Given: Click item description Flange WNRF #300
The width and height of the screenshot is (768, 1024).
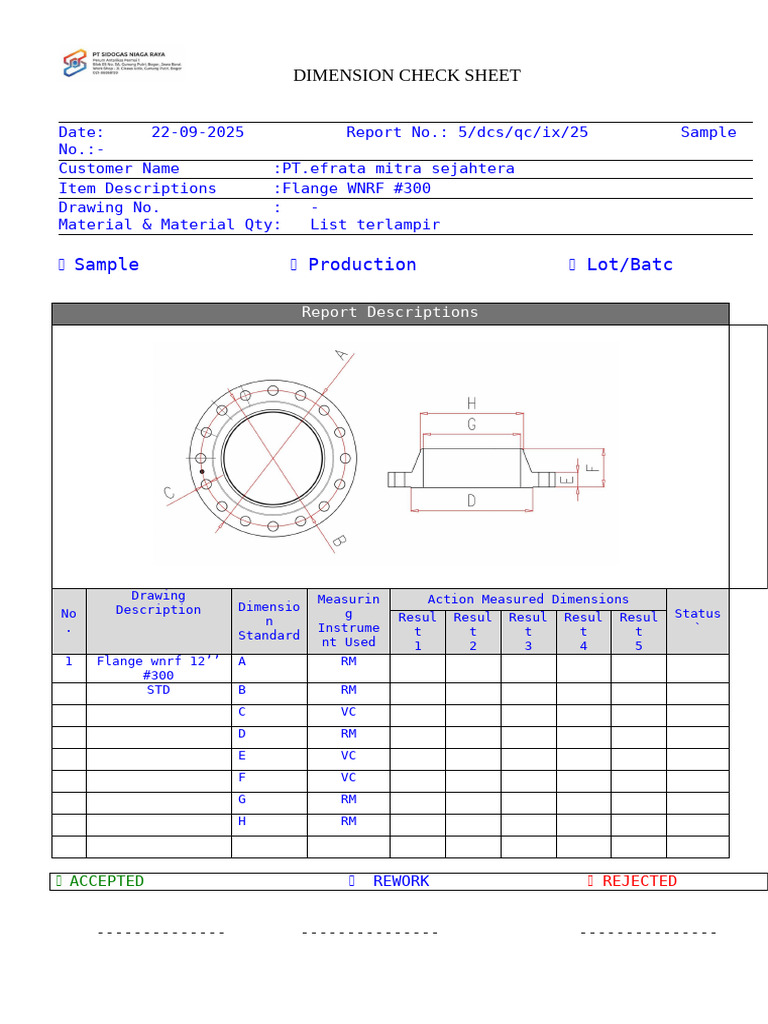Looking at the screenshot, I should (x=357, y=189).
